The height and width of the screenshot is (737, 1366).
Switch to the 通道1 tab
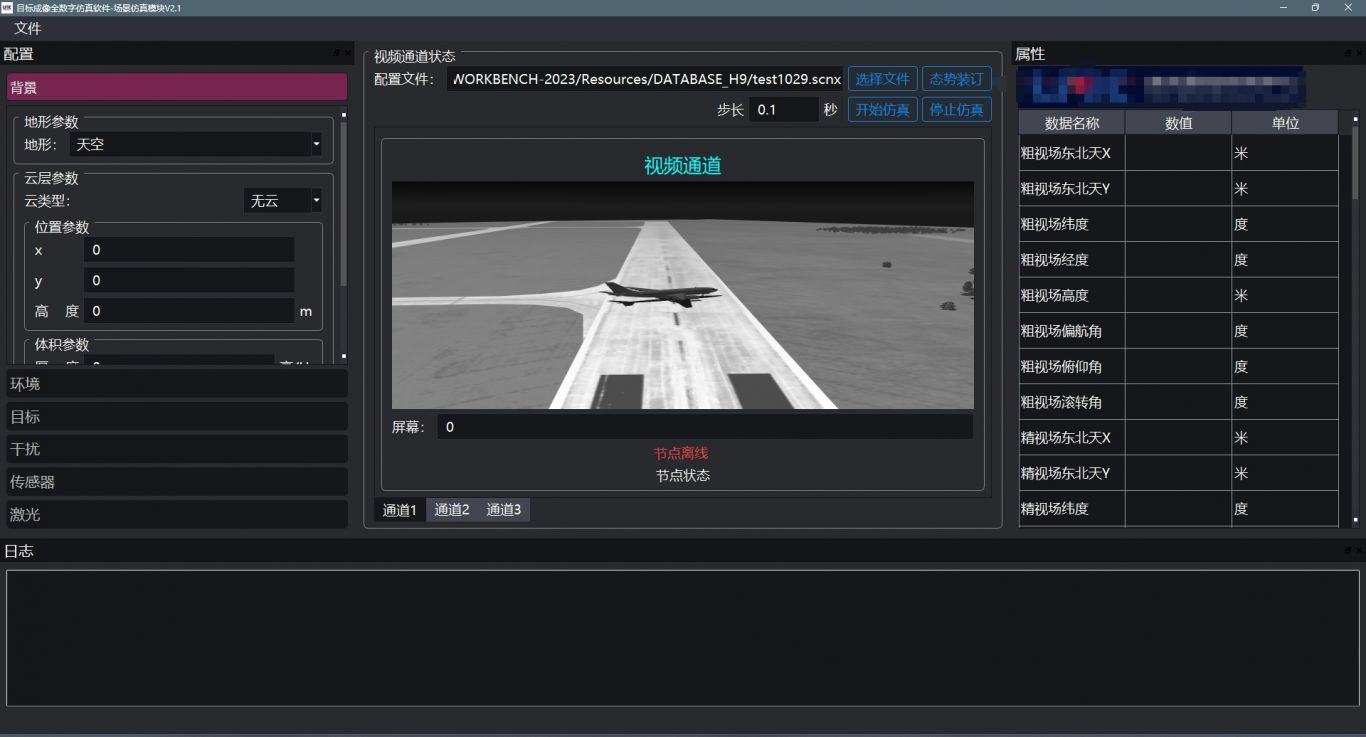(400, 510)
